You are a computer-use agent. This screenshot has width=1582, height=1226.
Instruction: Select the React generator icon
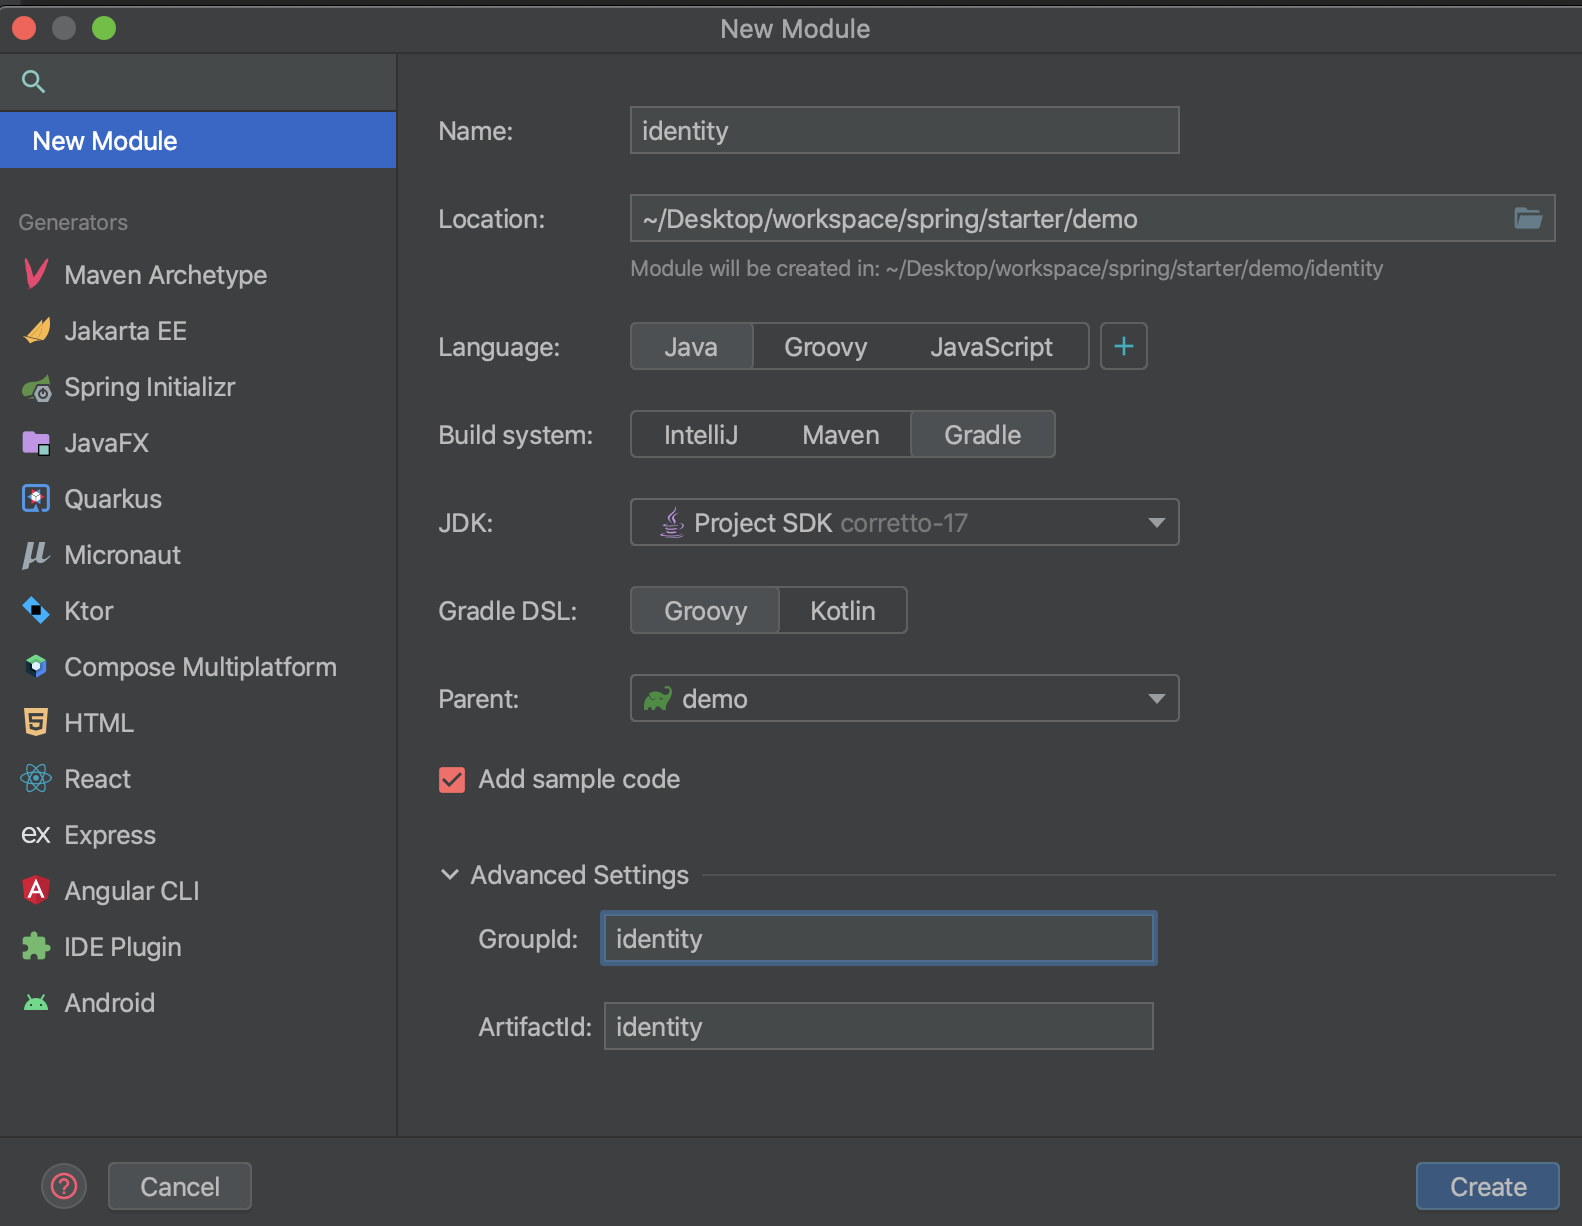pos(36,778)
